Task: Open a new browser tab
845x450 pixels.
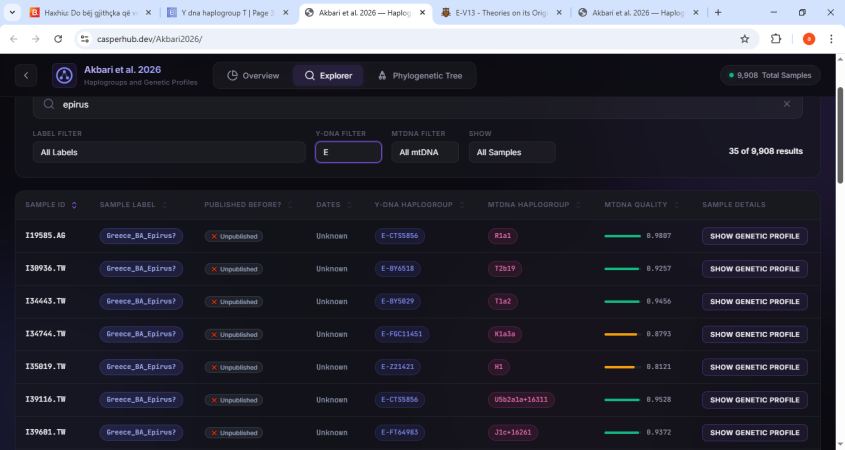Action: click(x=718, y=12)
